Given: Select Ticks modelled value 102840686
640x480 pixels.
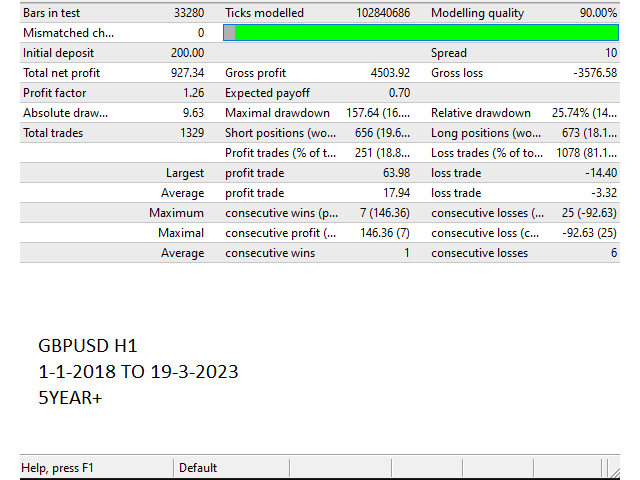Looking at the screenshot, I should (x=383, y=13).
